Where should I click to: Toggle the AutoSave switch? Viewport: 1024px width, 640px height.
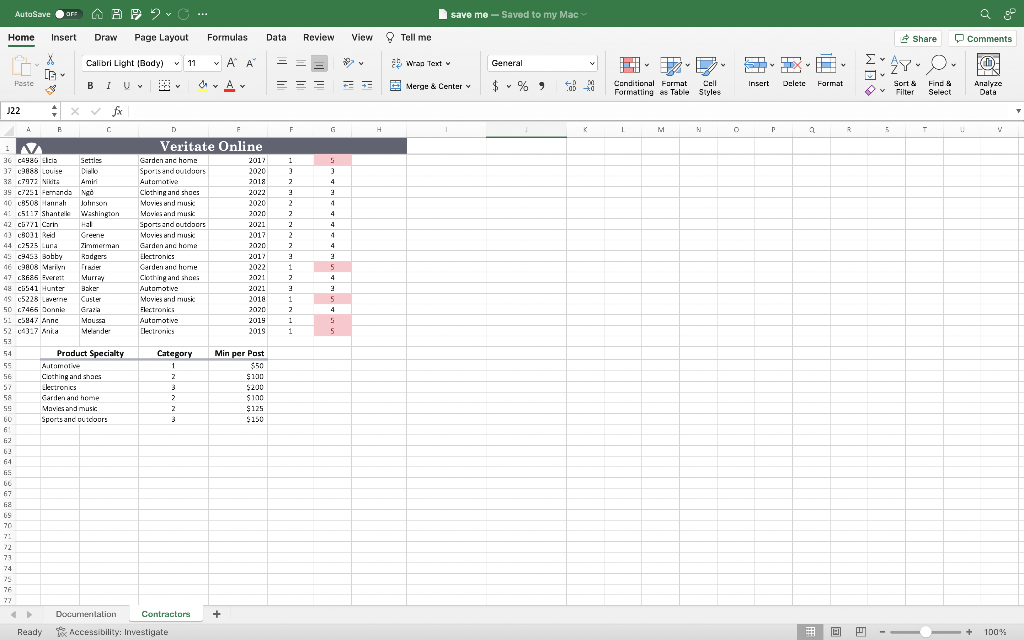pos(68,14)
